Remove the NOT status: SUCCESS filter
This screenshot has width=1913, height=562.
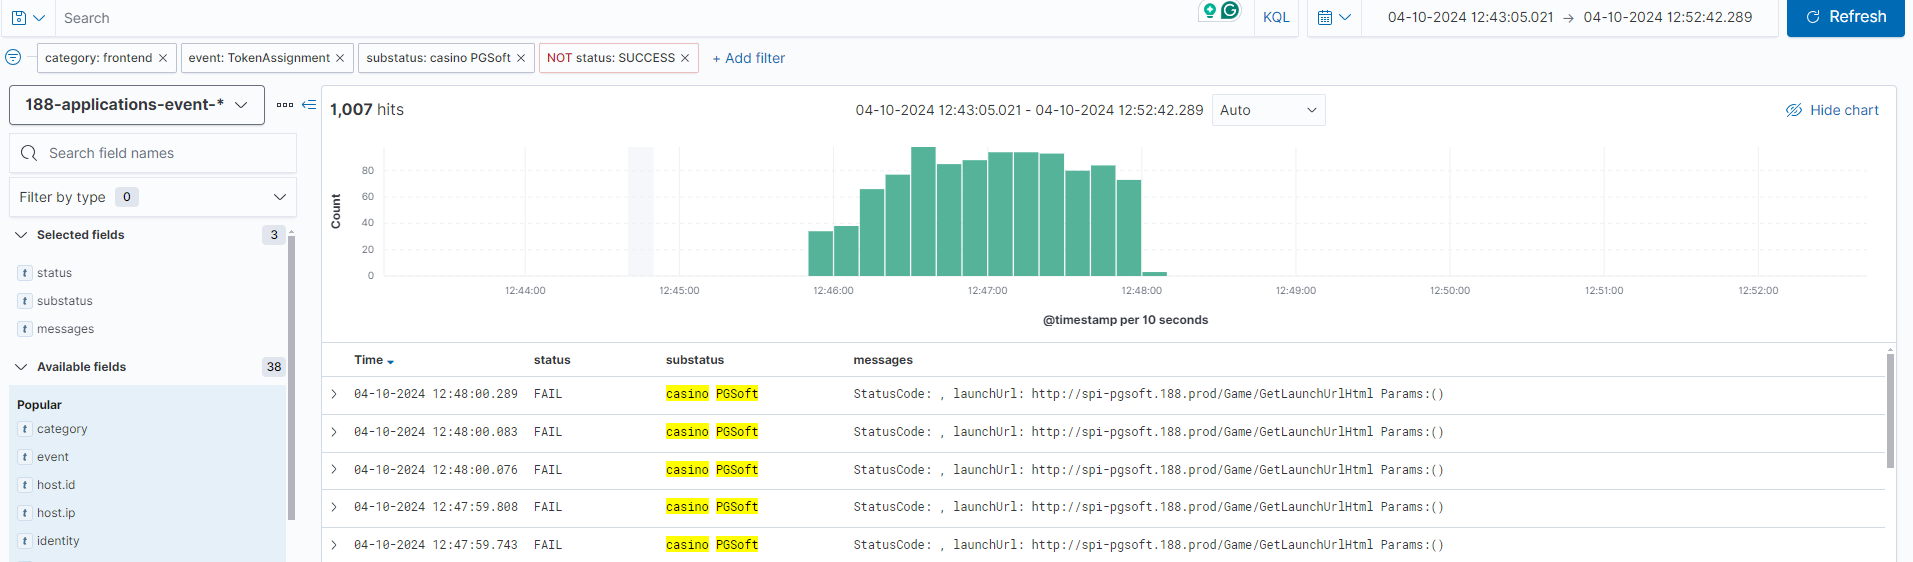[685, 58]
